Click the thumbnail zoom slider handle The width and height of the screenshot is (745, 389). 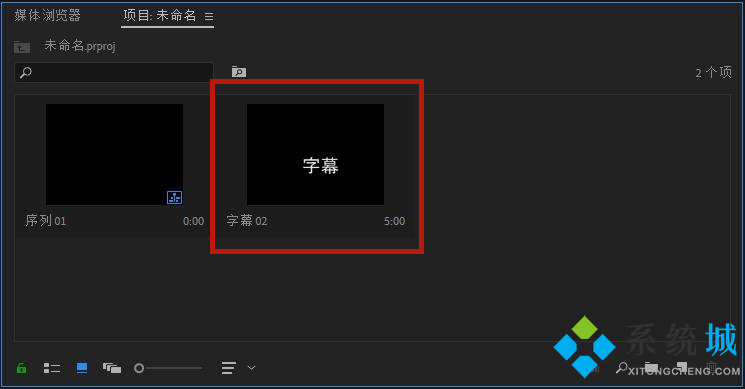(139, 368)
